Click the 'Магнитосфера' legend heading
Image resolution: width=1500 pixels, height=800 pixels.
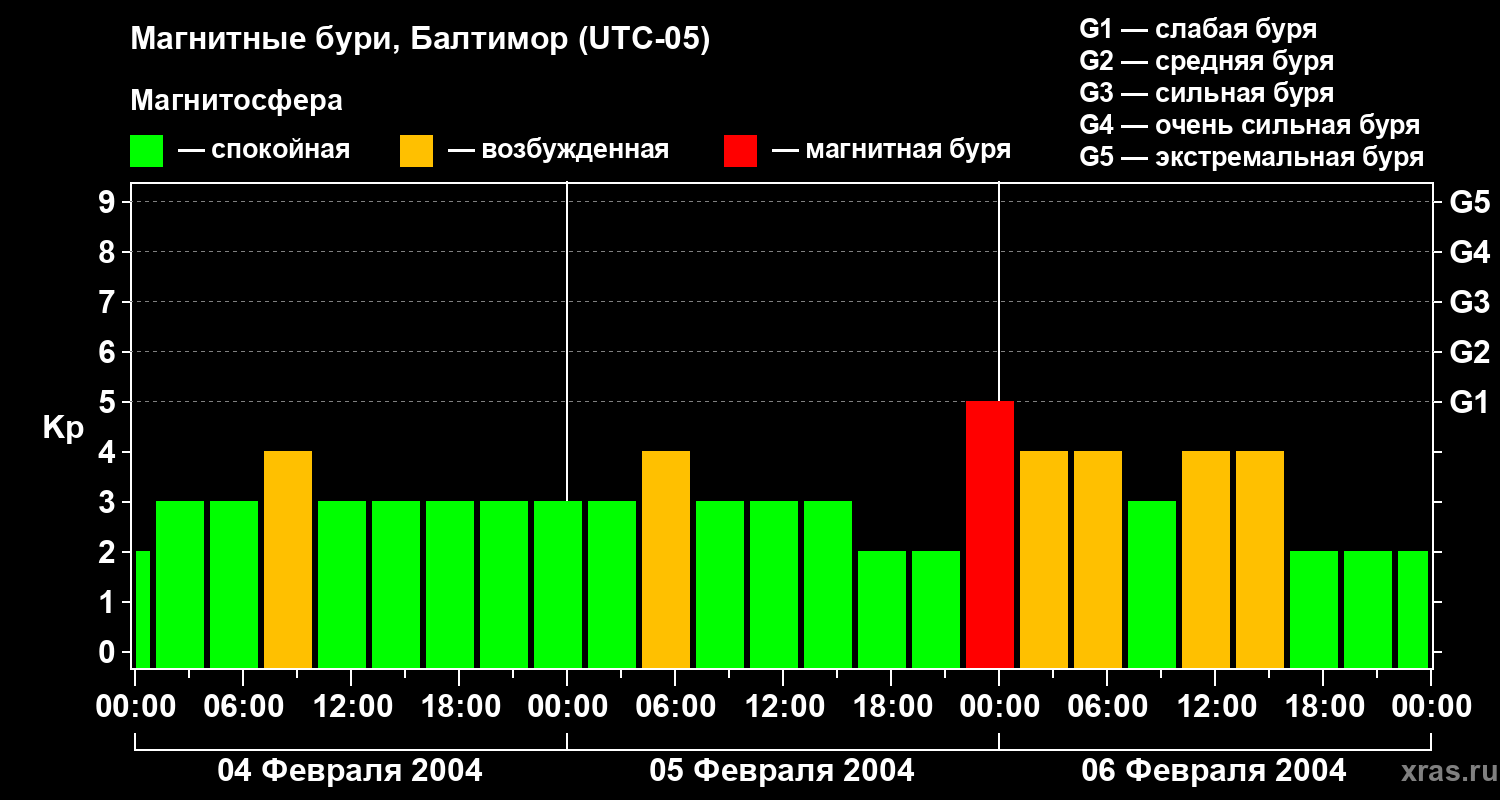pos(236,101)
